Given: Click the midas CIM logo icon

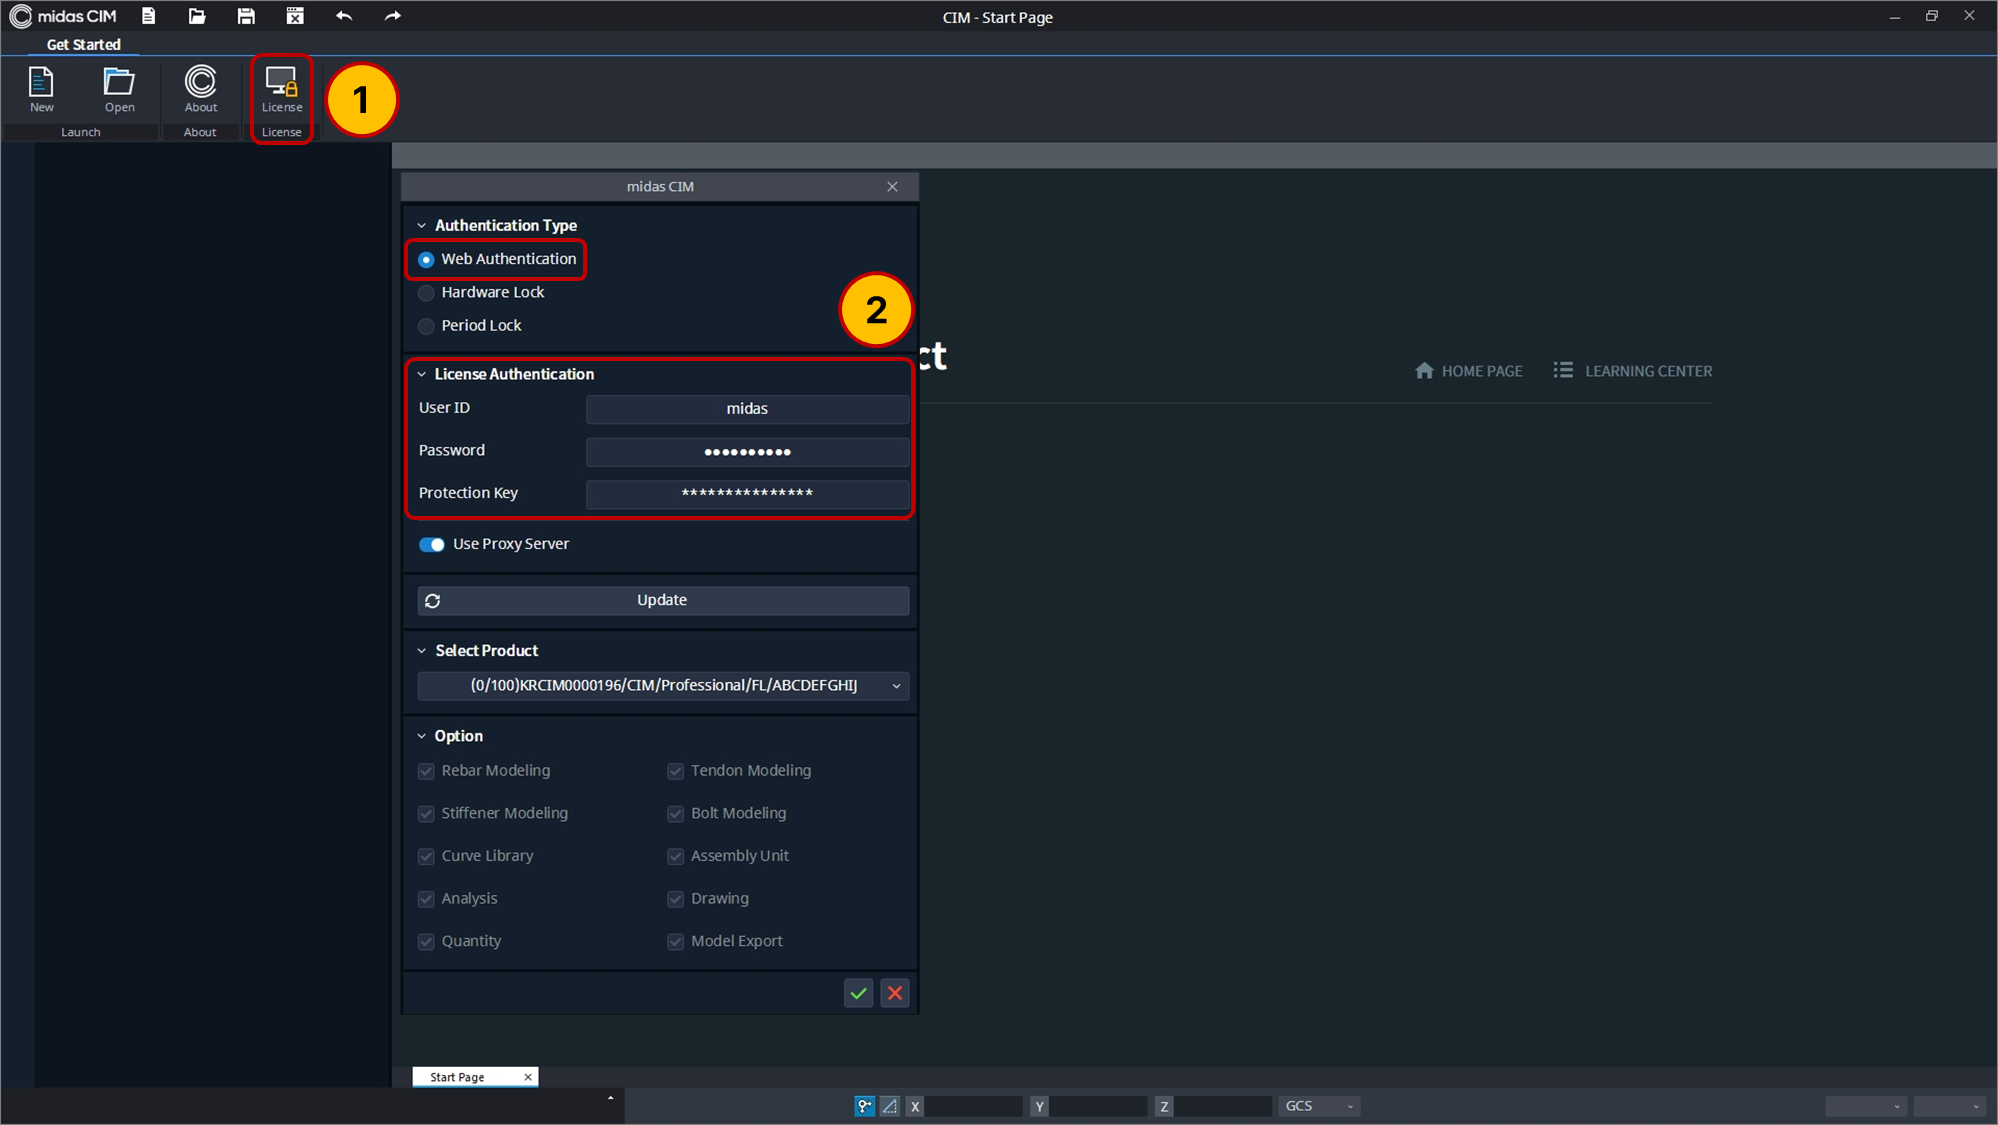Looking at the screenshot, I should [20, 16].
